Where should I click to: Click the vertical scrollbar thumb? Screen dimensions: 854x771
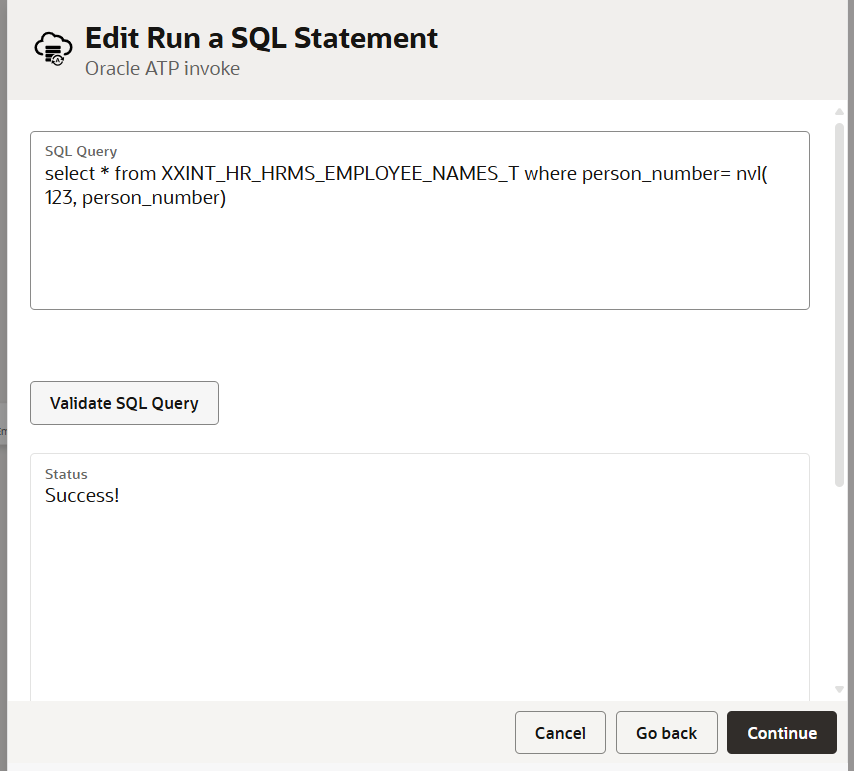[x=839, y=304]
